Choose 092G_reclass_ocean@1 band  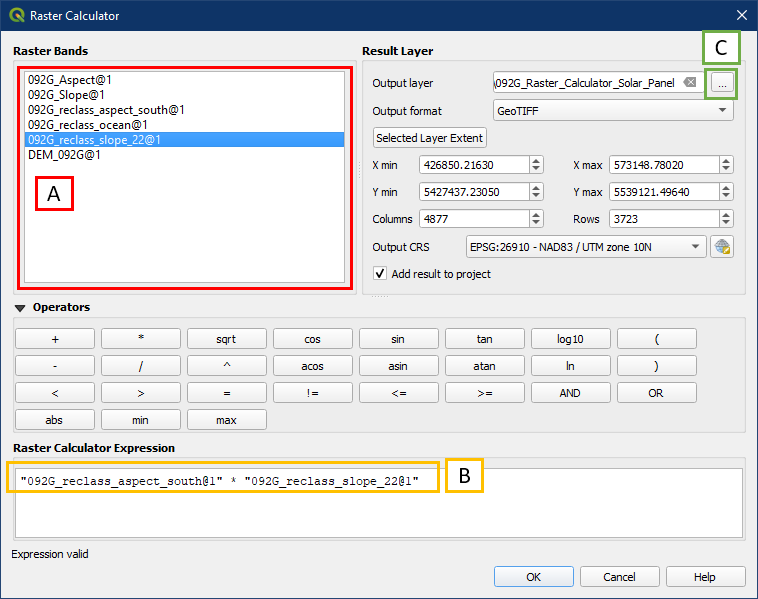pos(88,125)
